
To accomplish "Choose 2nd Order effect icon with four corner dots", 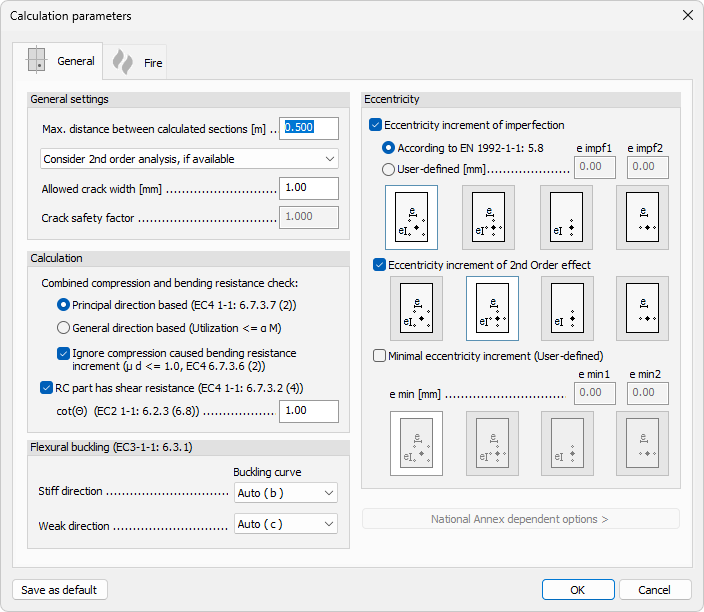I will pos(416,308).
